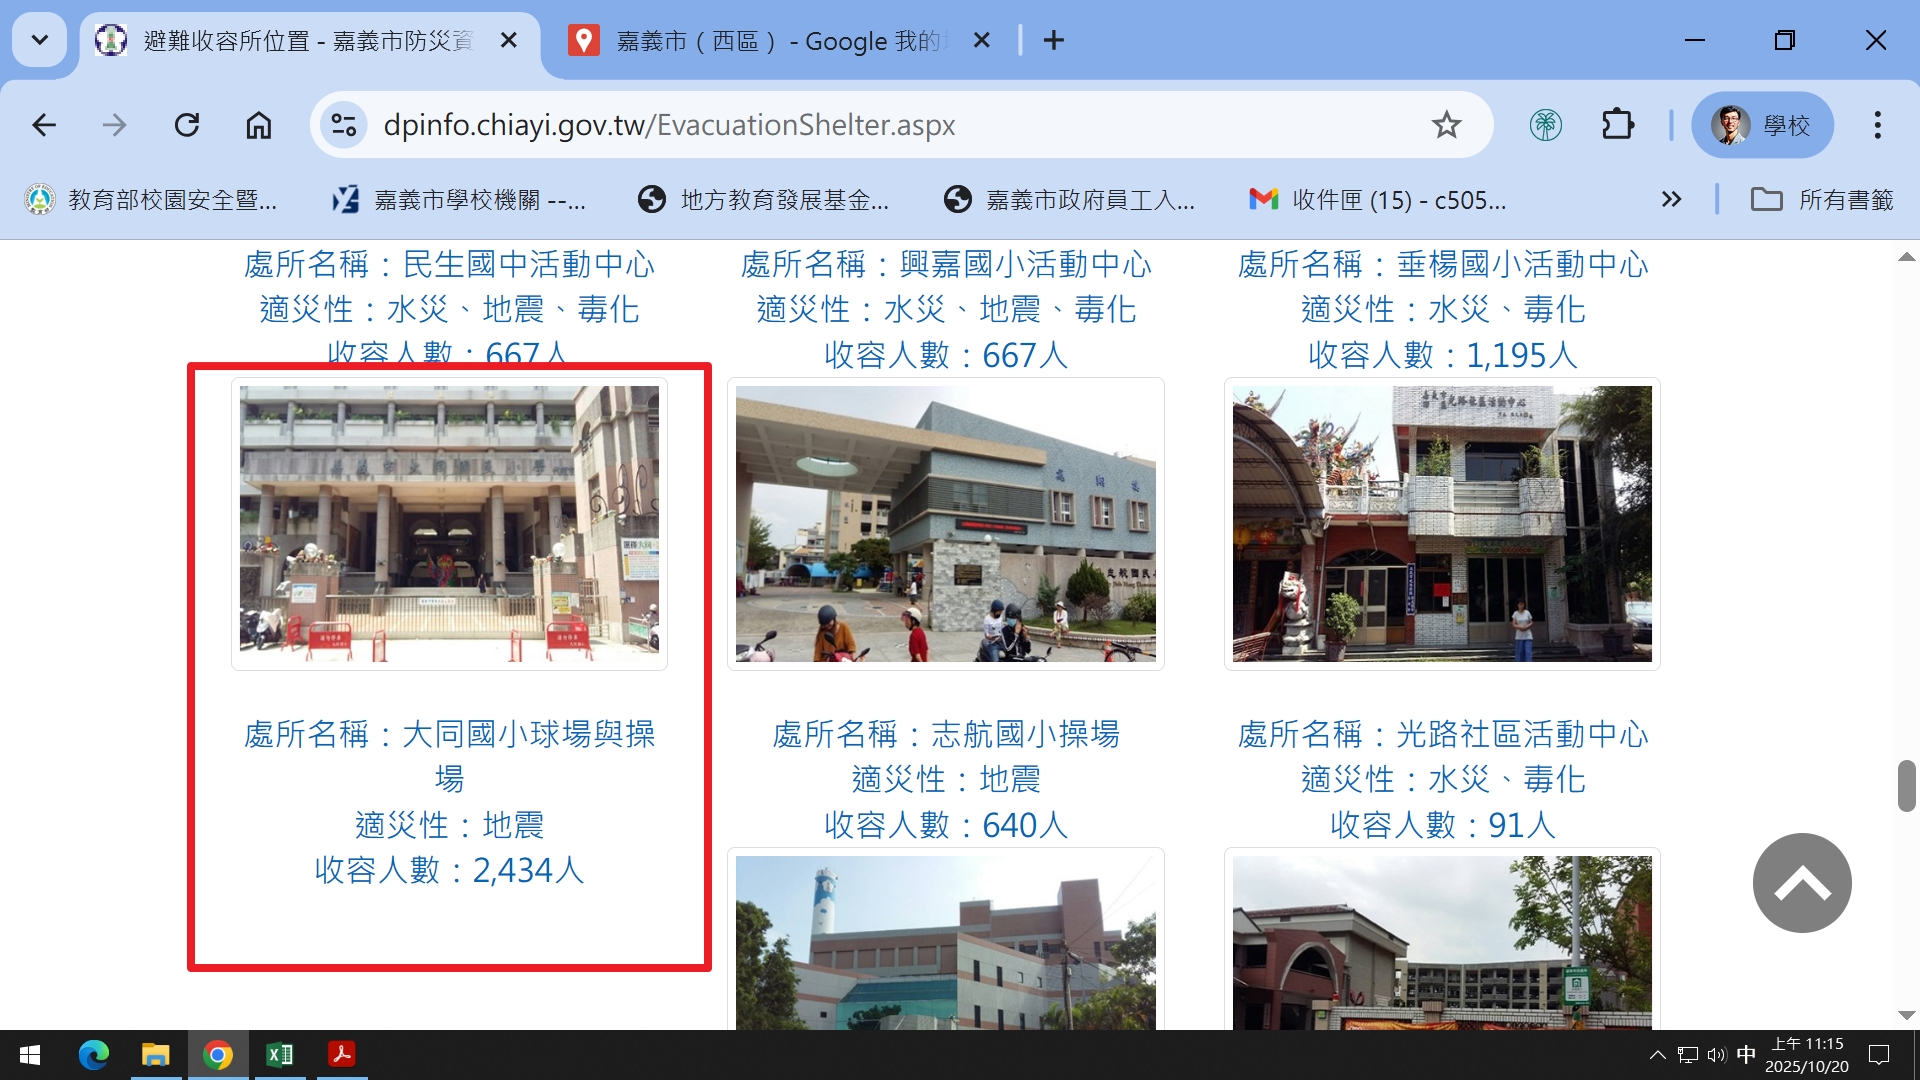The width and height of the screenshot is (1920, 1080).
Task: Open 大同國小 shelter photo thumbnail
Action: [x=449, y=523]
